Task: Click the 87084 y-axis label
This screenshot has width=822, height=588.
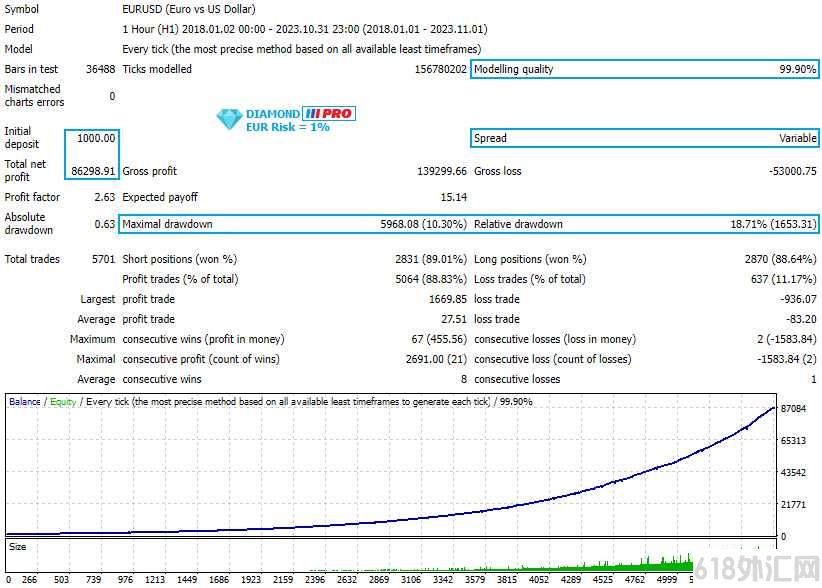Action: click(793, 408)
